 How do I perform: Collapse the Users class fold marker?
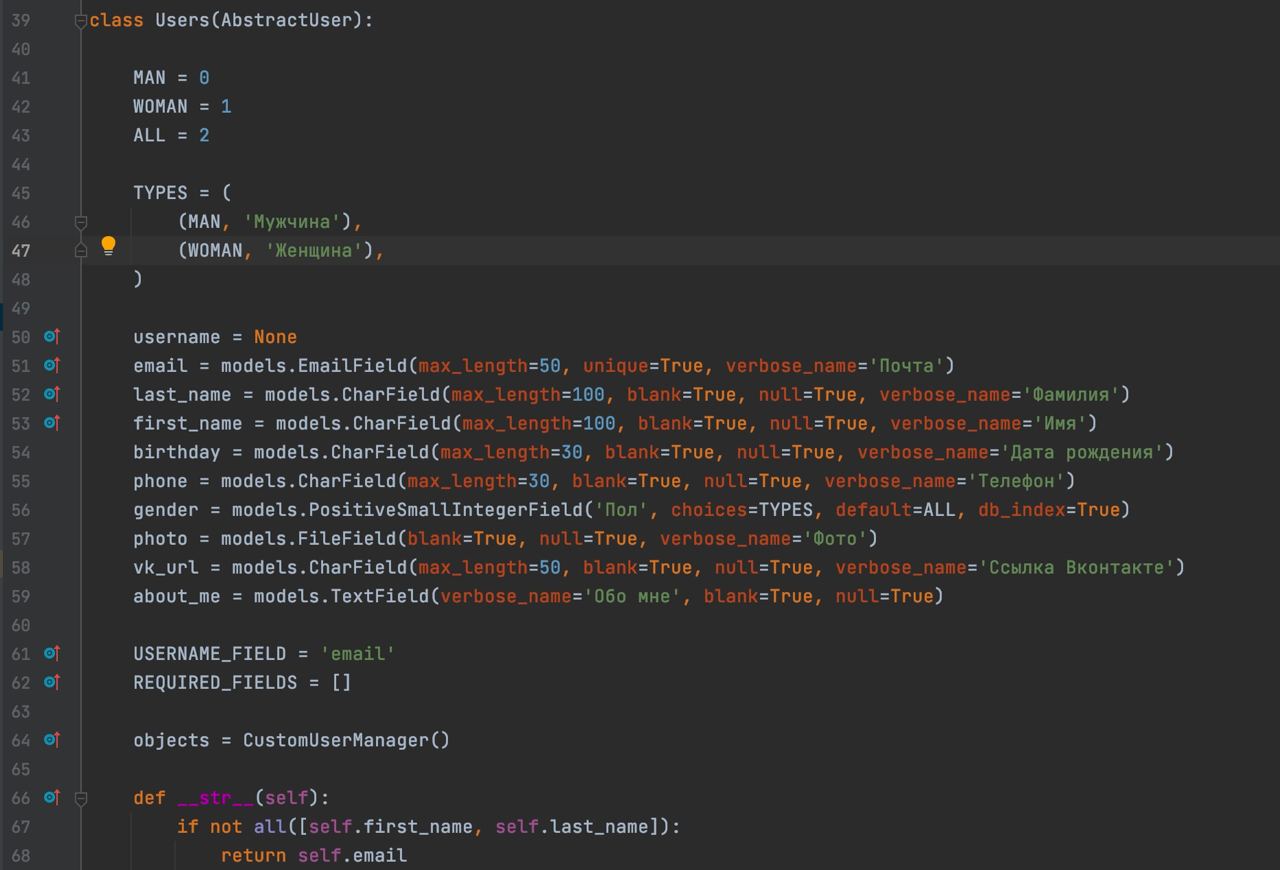pyautogui.click(x=81, y=20)
